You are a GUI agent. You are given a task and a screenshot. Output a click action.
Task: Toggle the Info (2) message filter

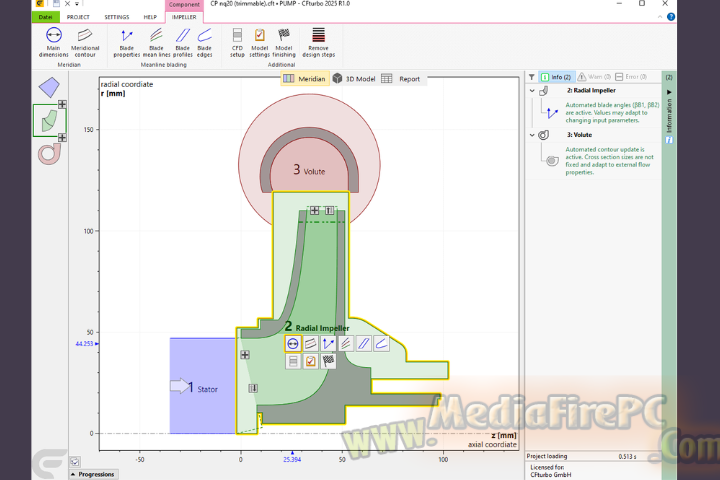(x=556, y=77)
